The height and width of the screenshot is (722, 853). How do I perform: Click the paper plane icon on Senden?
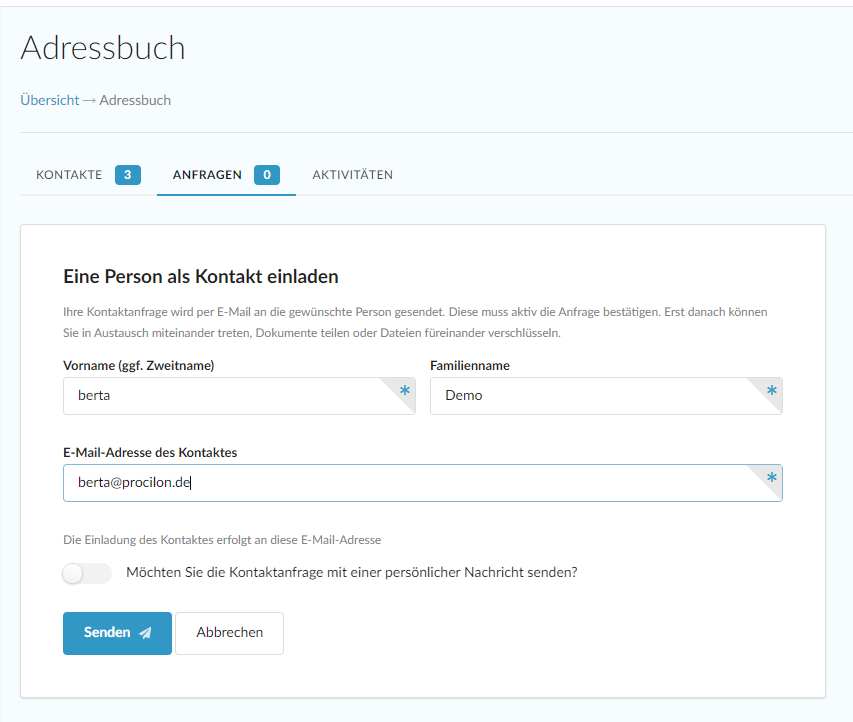click(146, 633)
